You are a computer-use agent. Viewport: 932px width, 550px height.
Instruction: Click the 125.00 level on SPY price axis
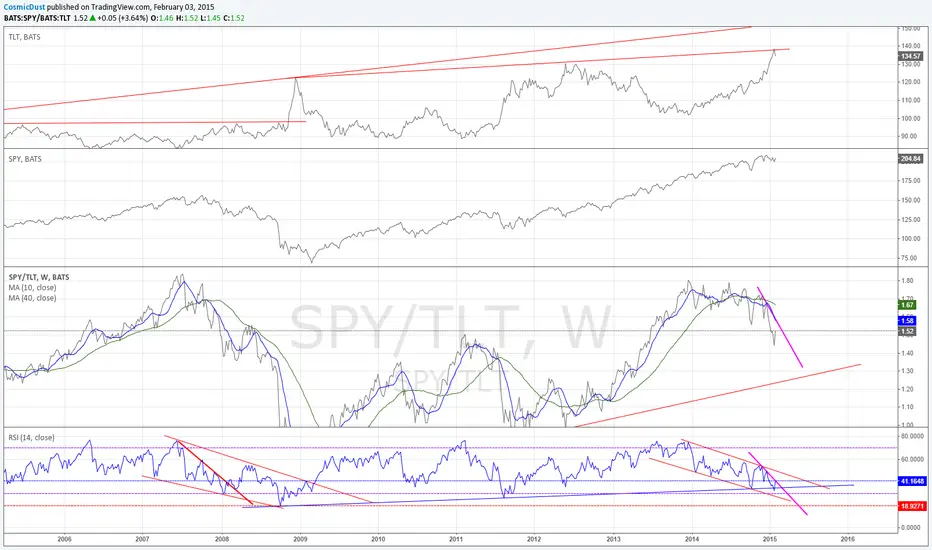click(911, 219)
